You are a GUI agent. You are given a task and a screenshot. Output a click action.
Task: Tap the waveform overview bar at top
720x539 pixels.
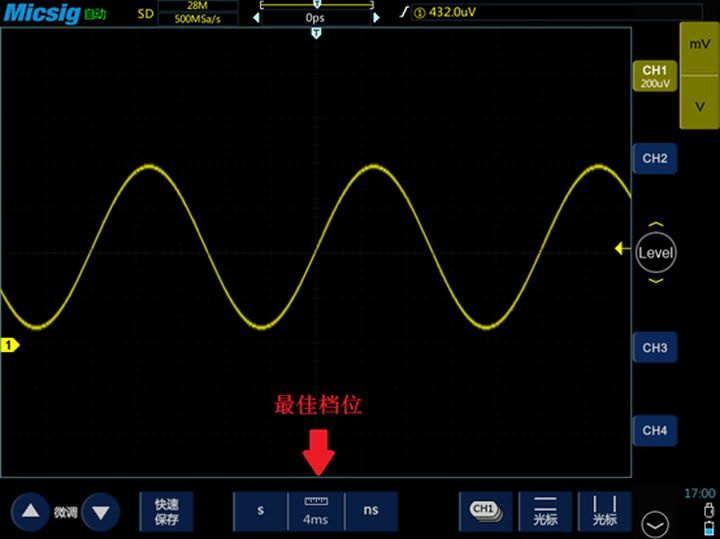pos(316,6)
